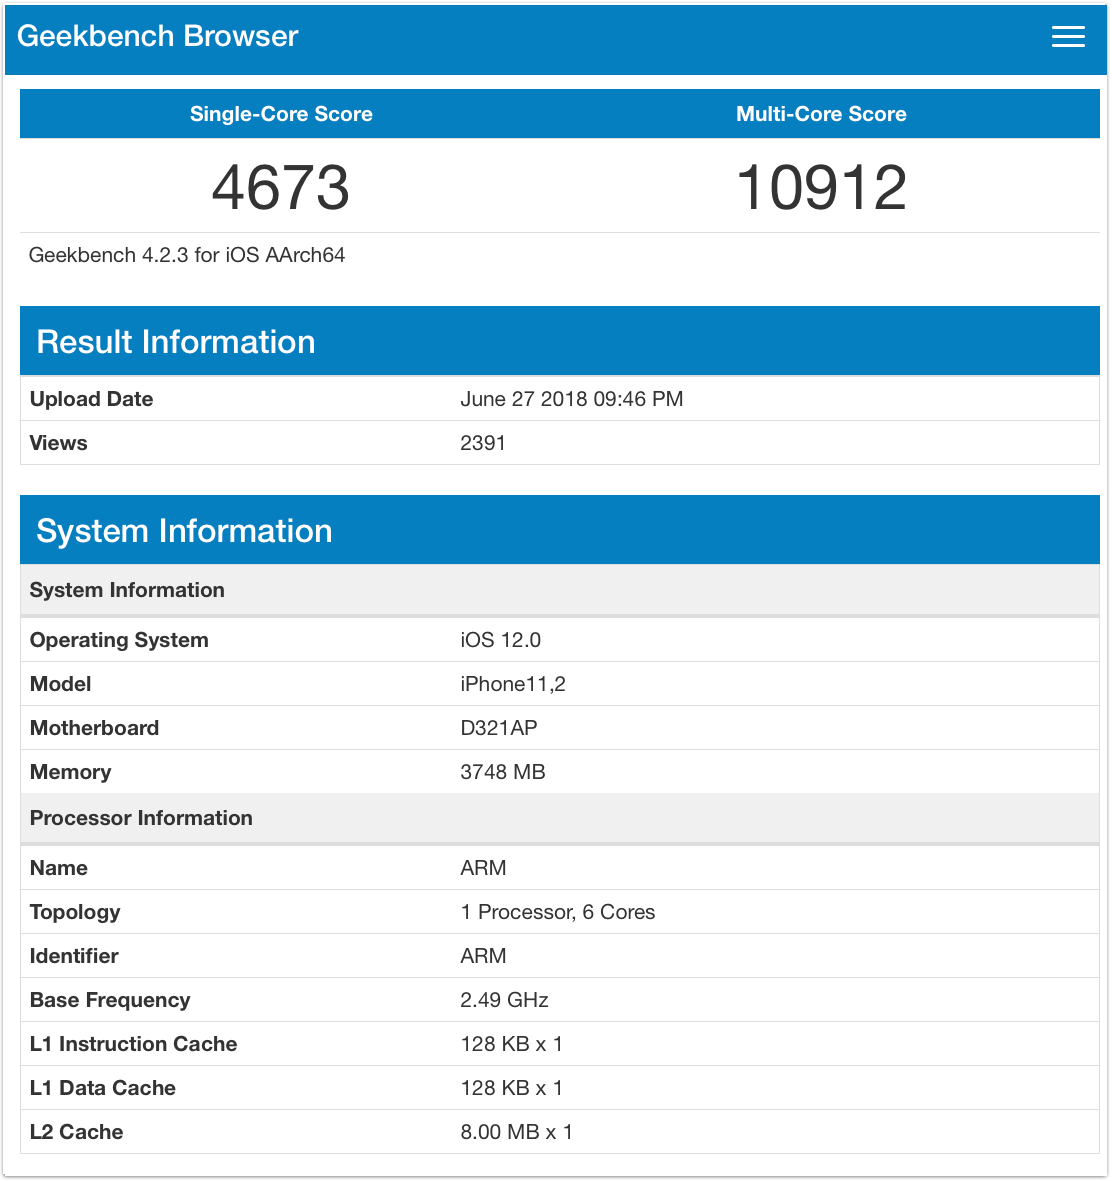This screenshot has width=1112, height=1181.
Task: Click the Base Frequency label
Action: 110,1000
